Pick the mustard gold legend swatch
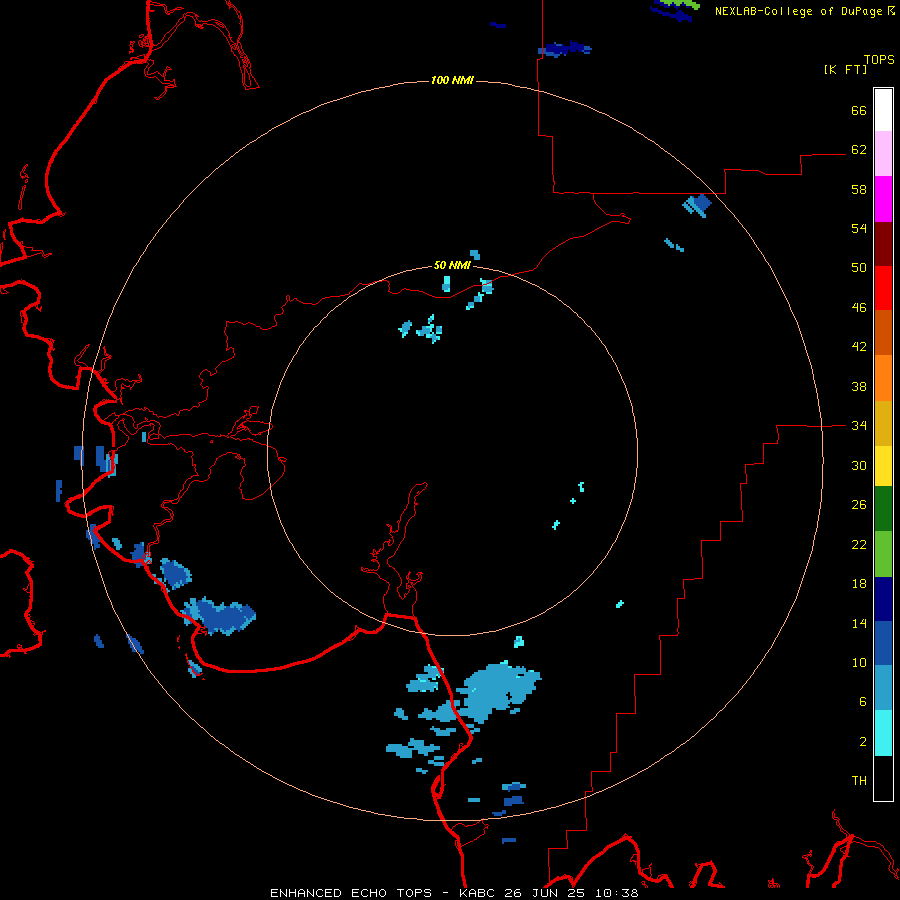This screenshot has width=900, height=900. click(x=883, y=423)
